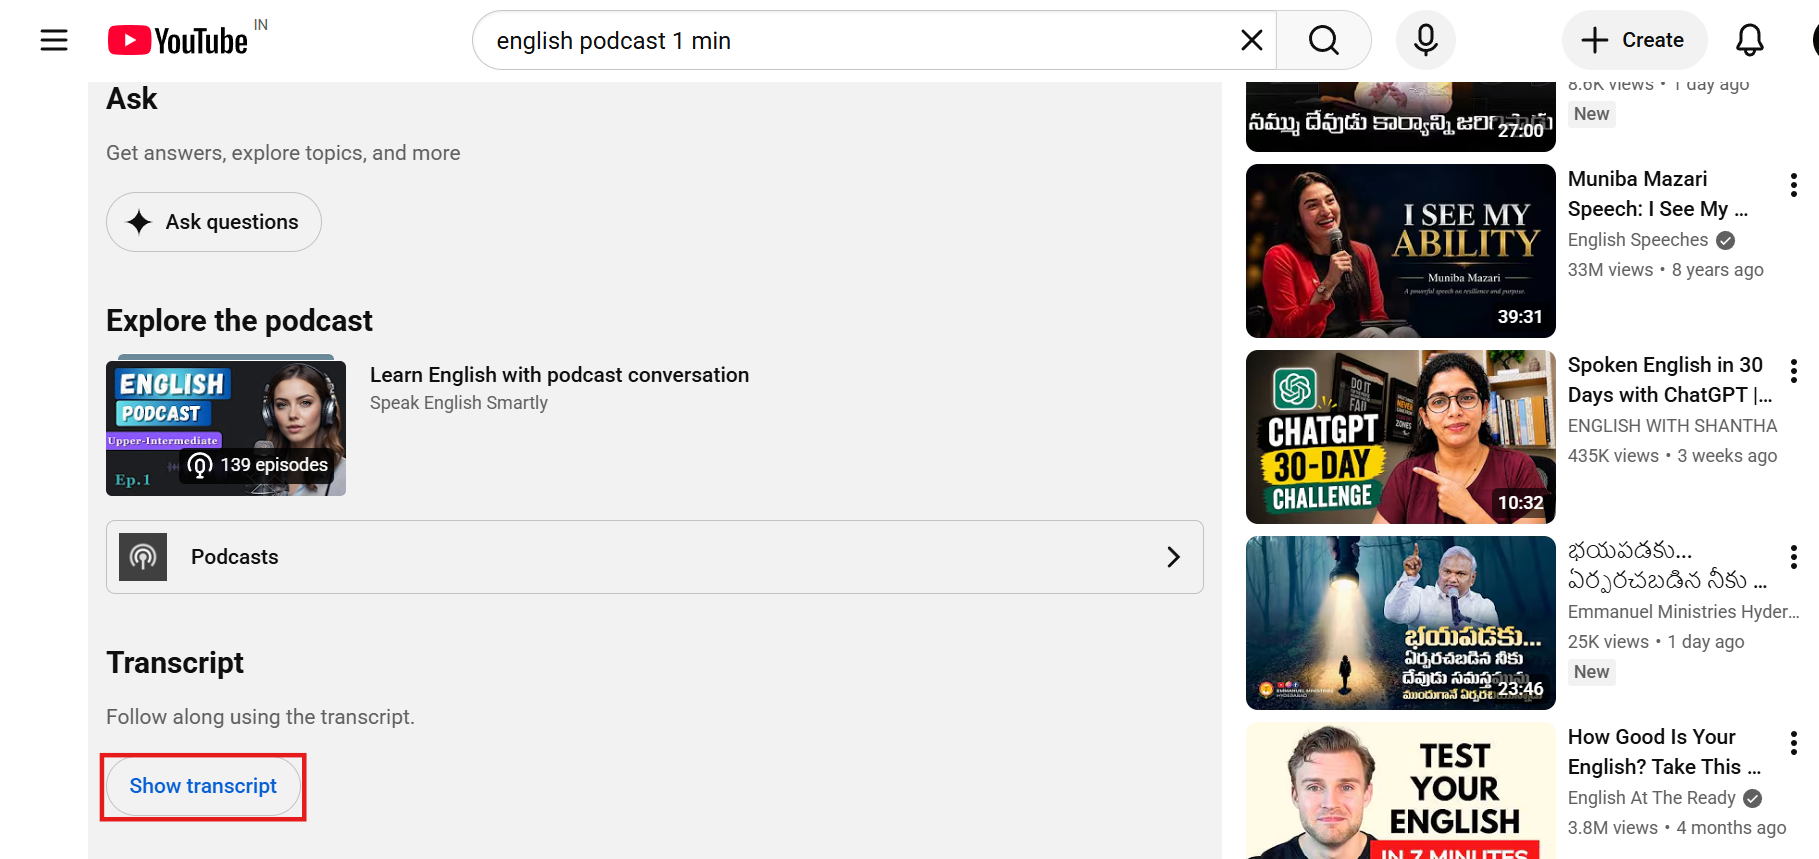Visit the English Speeches channel
This screenshot has width=1819, height=859.
pyautogui.click(x=1638, y=240)
